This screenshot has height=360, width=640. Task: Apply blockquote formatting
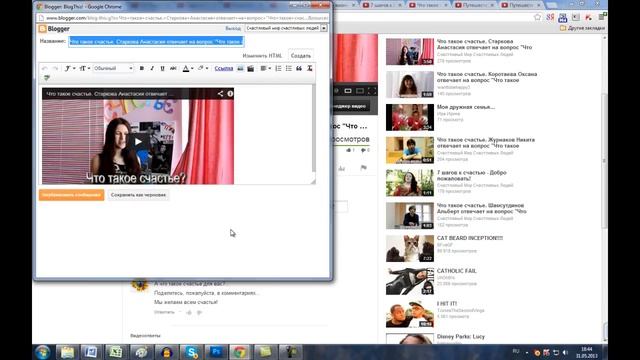click(x=299, y=68)
